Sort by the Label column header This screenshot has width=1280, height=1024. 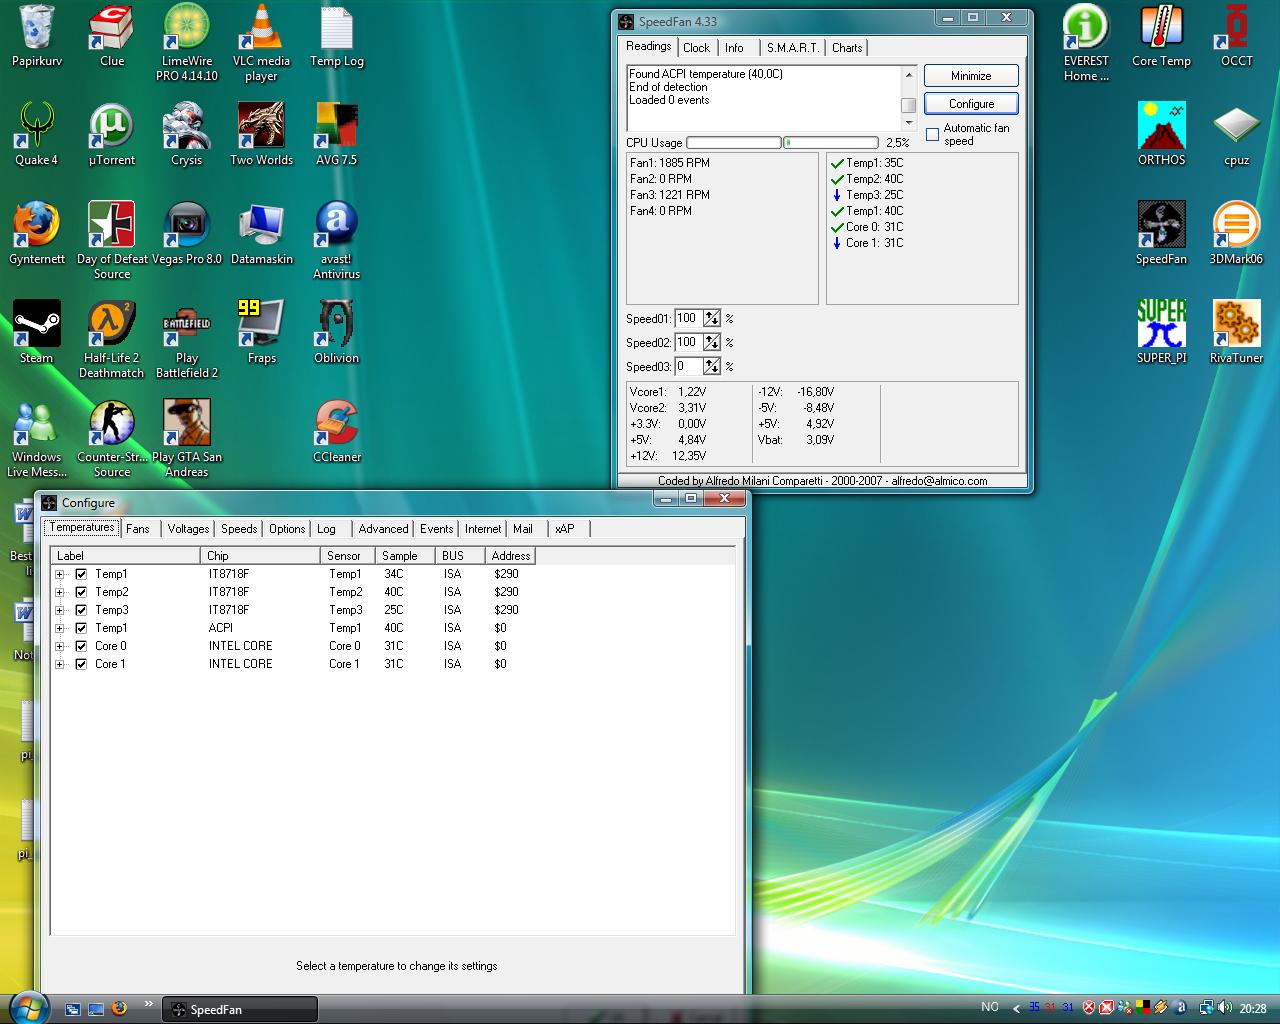[126, 556]
